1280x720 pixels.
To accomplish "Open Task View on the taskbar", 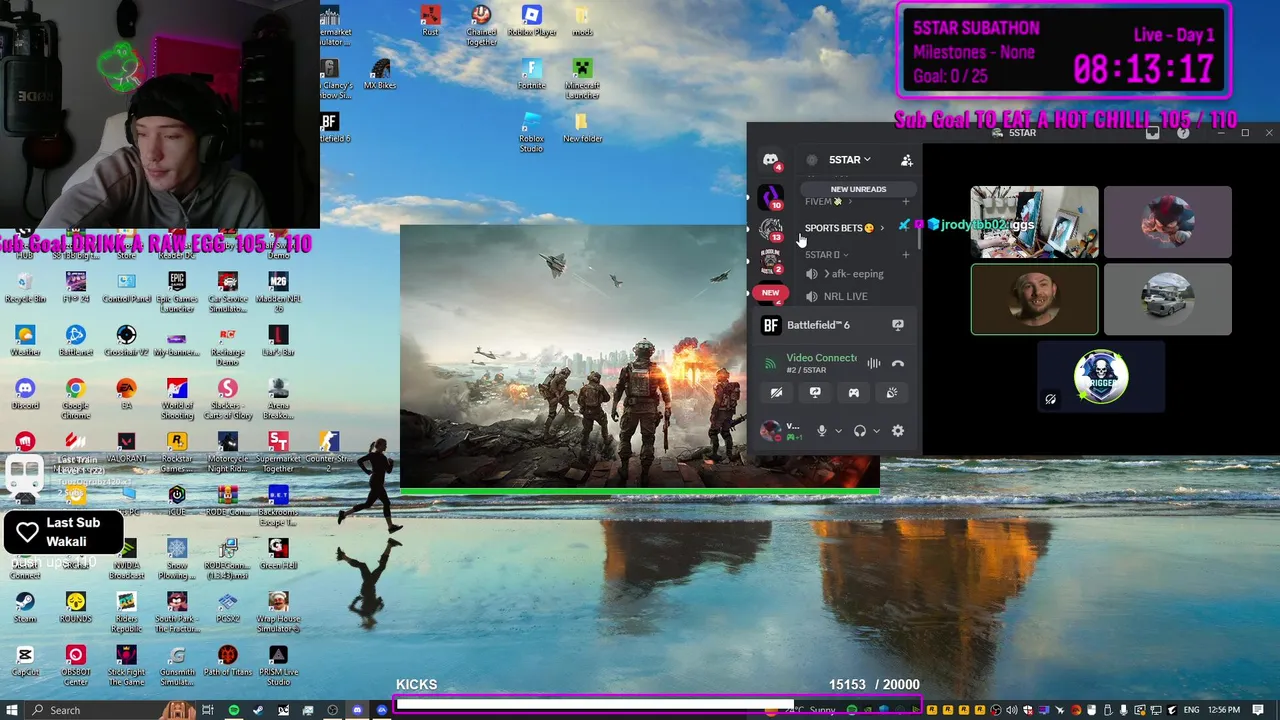I will [x=208, y=710].
